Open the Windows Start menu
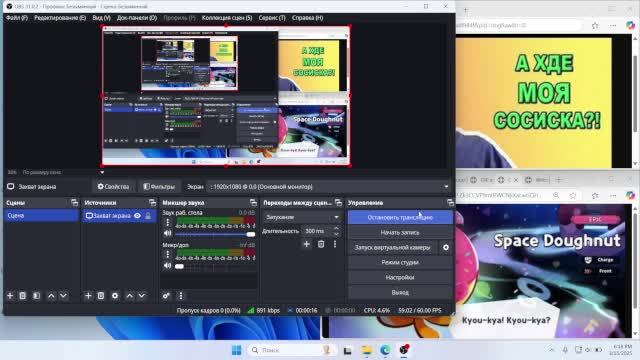Screen dimensions: 640x360 pos(236,350)
